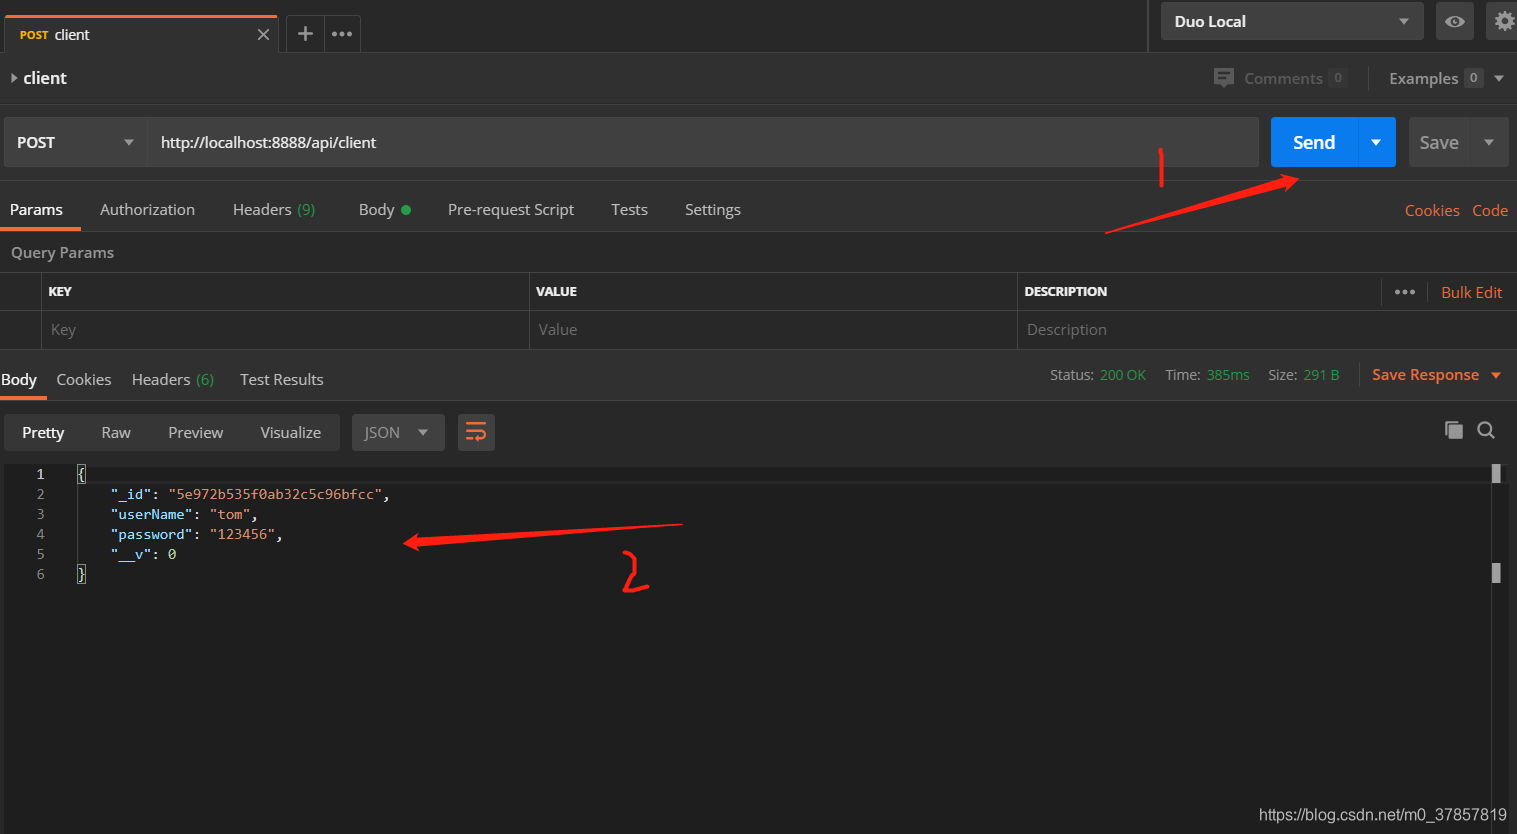Expand the Examples dropdown
The width and height of the screenshot is (1517, 834).
pyautogui.click(x=1499, y=78)
